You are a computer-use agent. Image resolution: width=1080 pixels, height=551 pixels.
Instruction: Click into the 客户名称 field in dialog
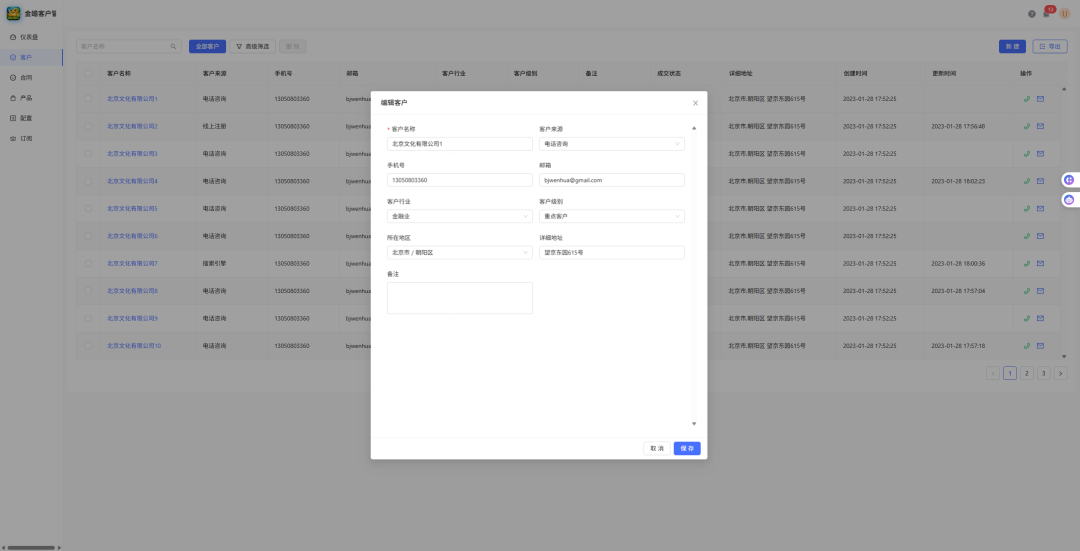click(459, 144)
